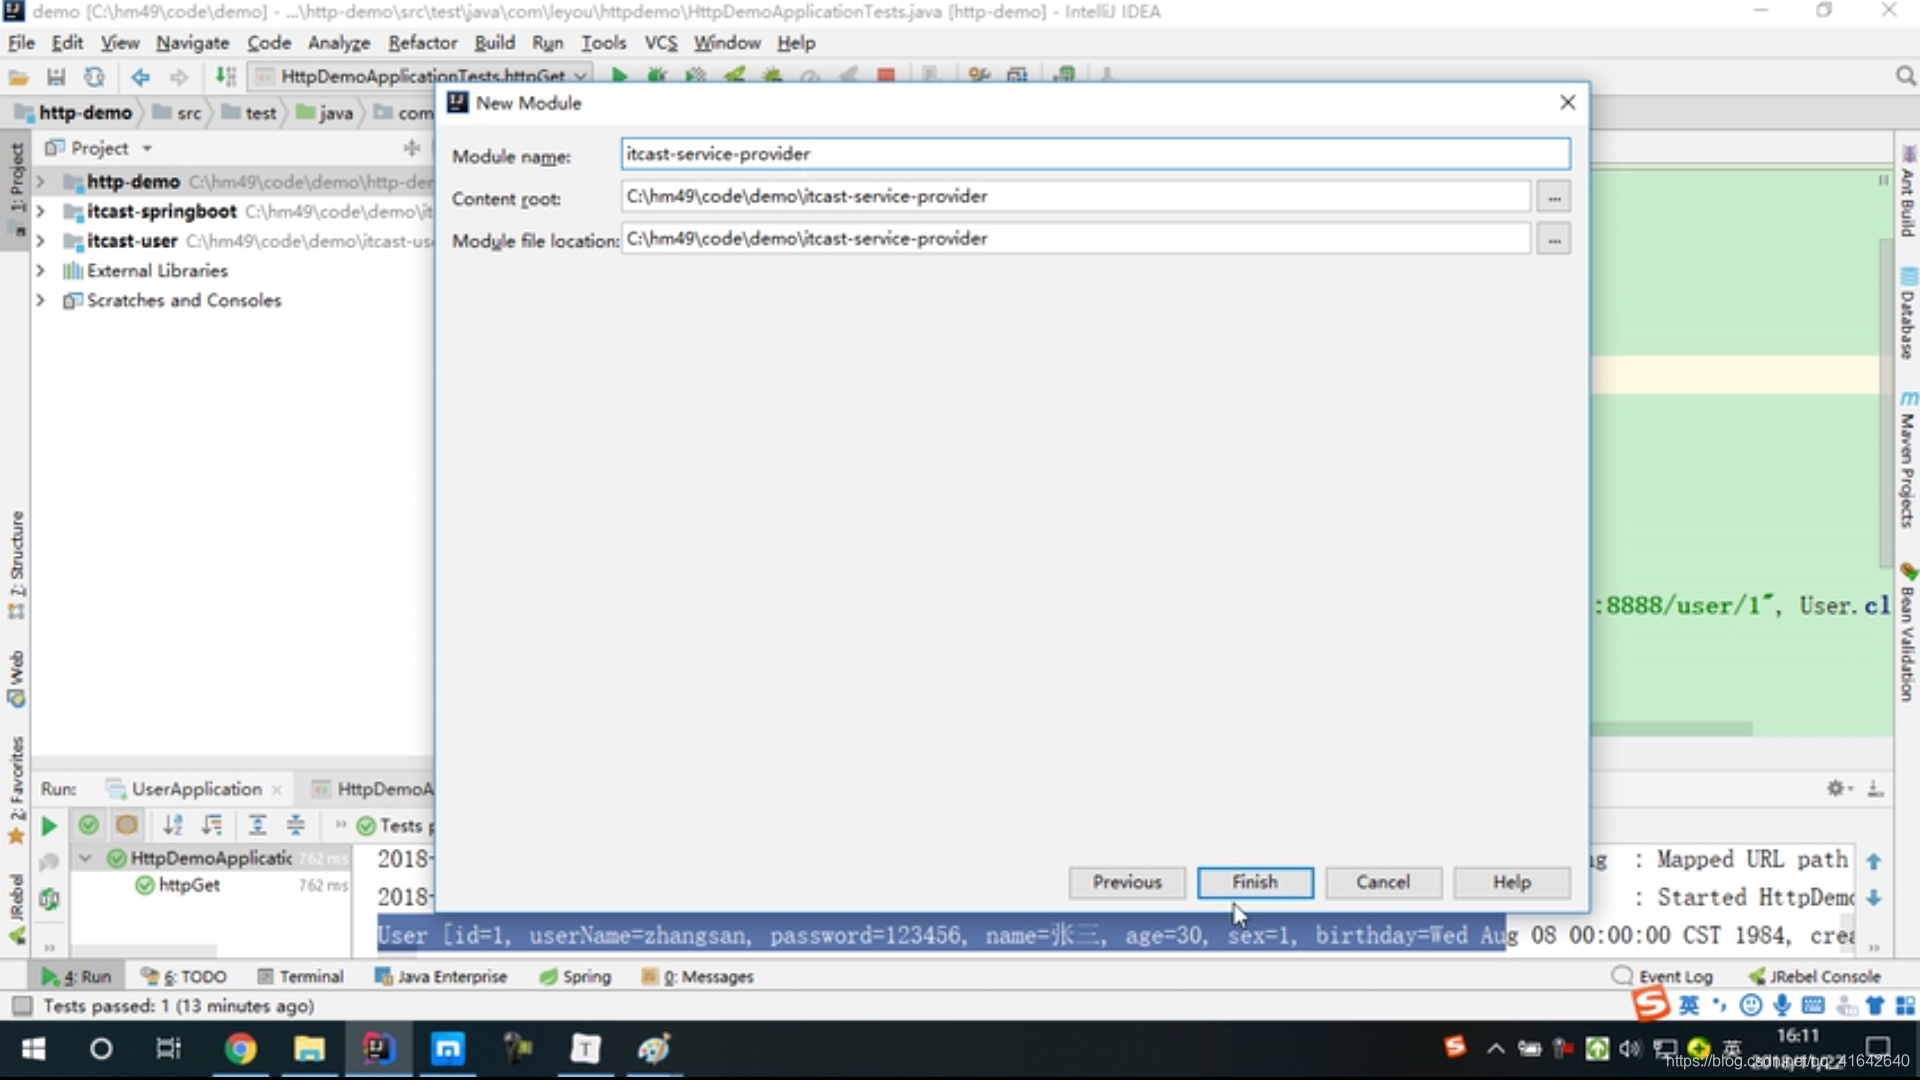
Task: Browse for Module file location with ellipsis button
Action: point(1553,240)
